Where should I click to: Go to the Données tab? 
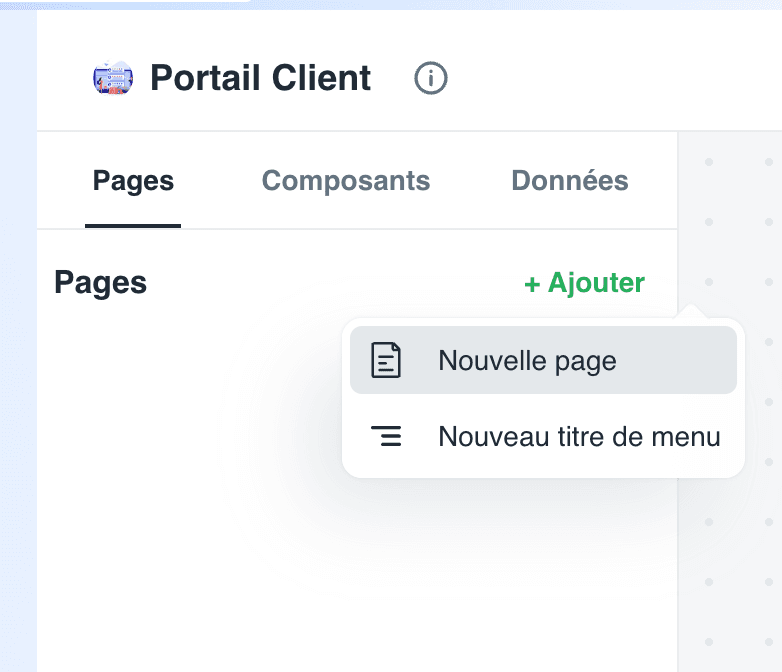pos(570,181)
